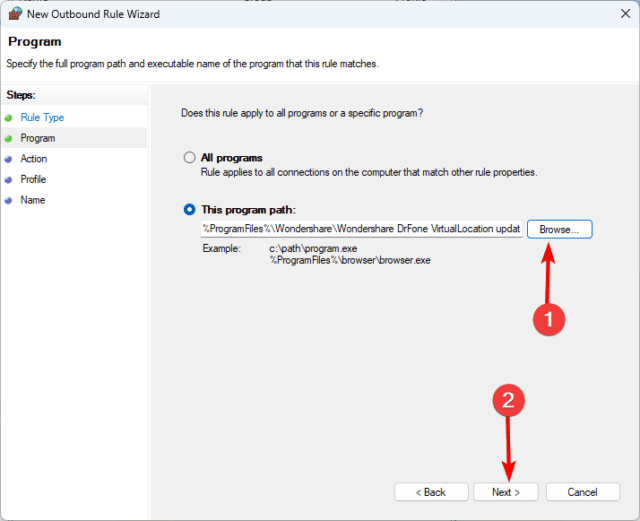640x521 pixels.
Task: Select the Profile step in sidebar
Action: pyautogui.click(x=33, y=179)
